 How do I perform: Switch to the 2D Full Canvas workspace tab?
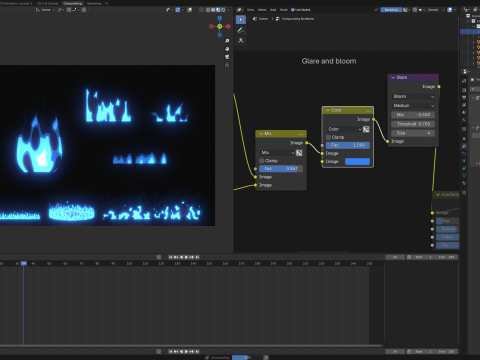[48, 3]
